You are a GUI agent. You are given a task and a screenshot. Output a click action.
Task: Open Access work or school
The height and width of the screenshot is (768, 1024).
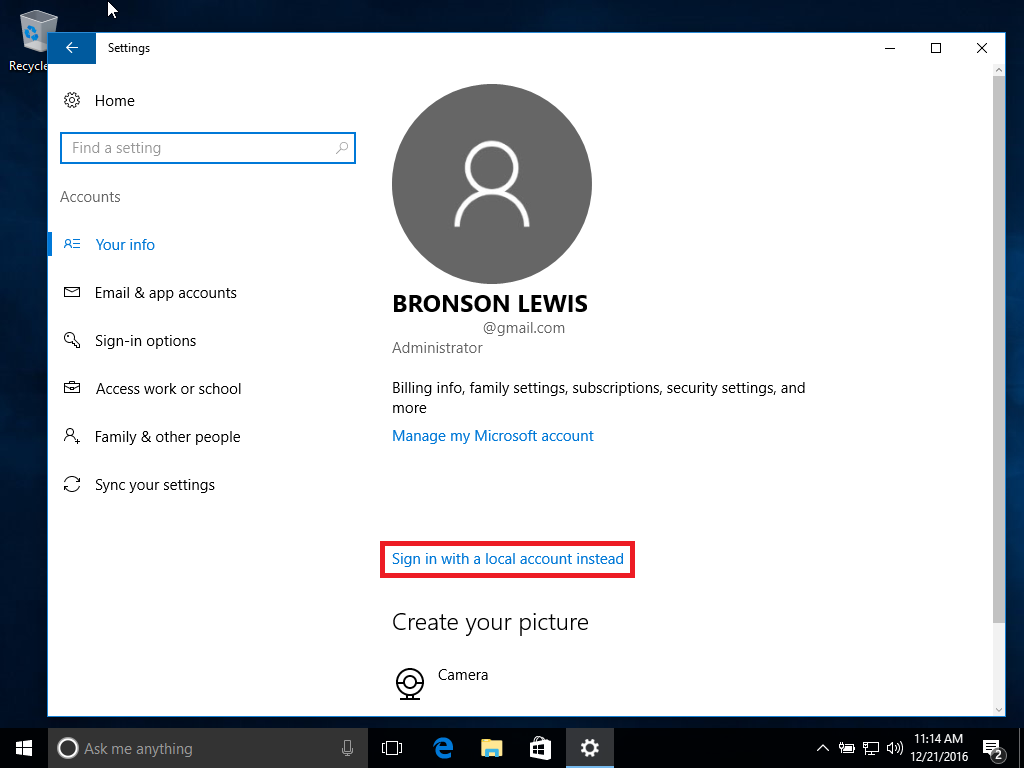pos(168,389)
